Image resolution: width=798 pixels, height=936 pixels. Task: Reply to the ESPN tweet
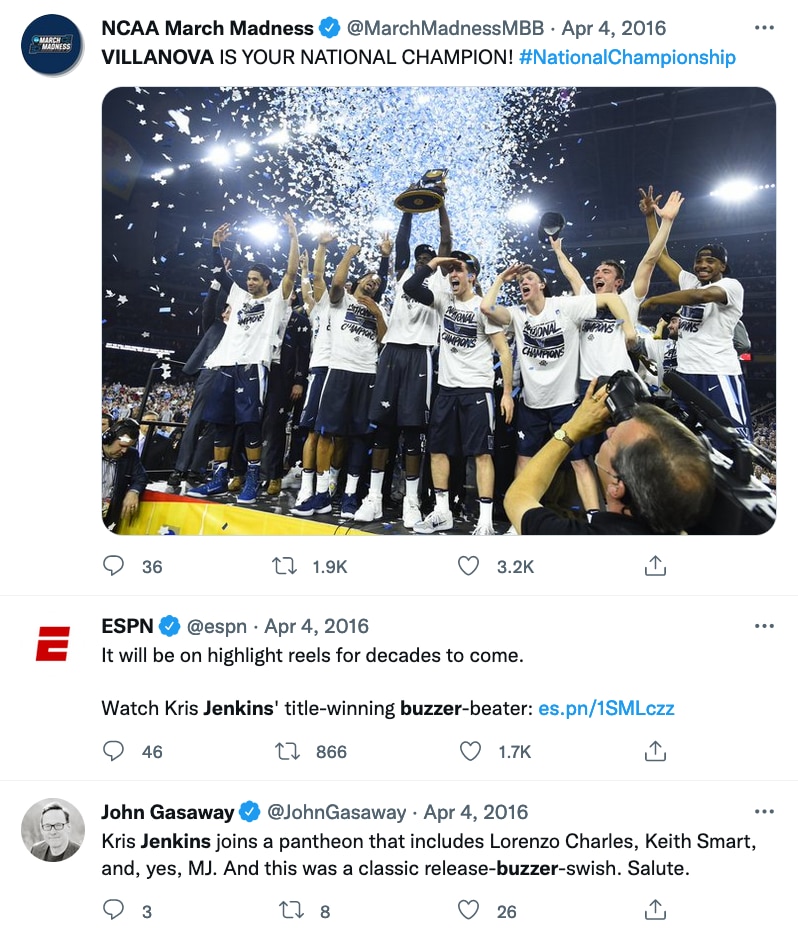tap(113, 751)
